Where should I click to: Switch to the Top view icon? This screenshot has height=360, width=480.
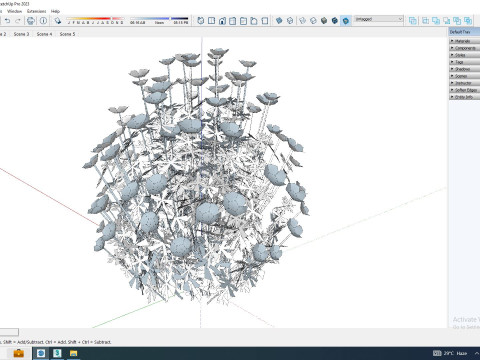coord(211,21)
